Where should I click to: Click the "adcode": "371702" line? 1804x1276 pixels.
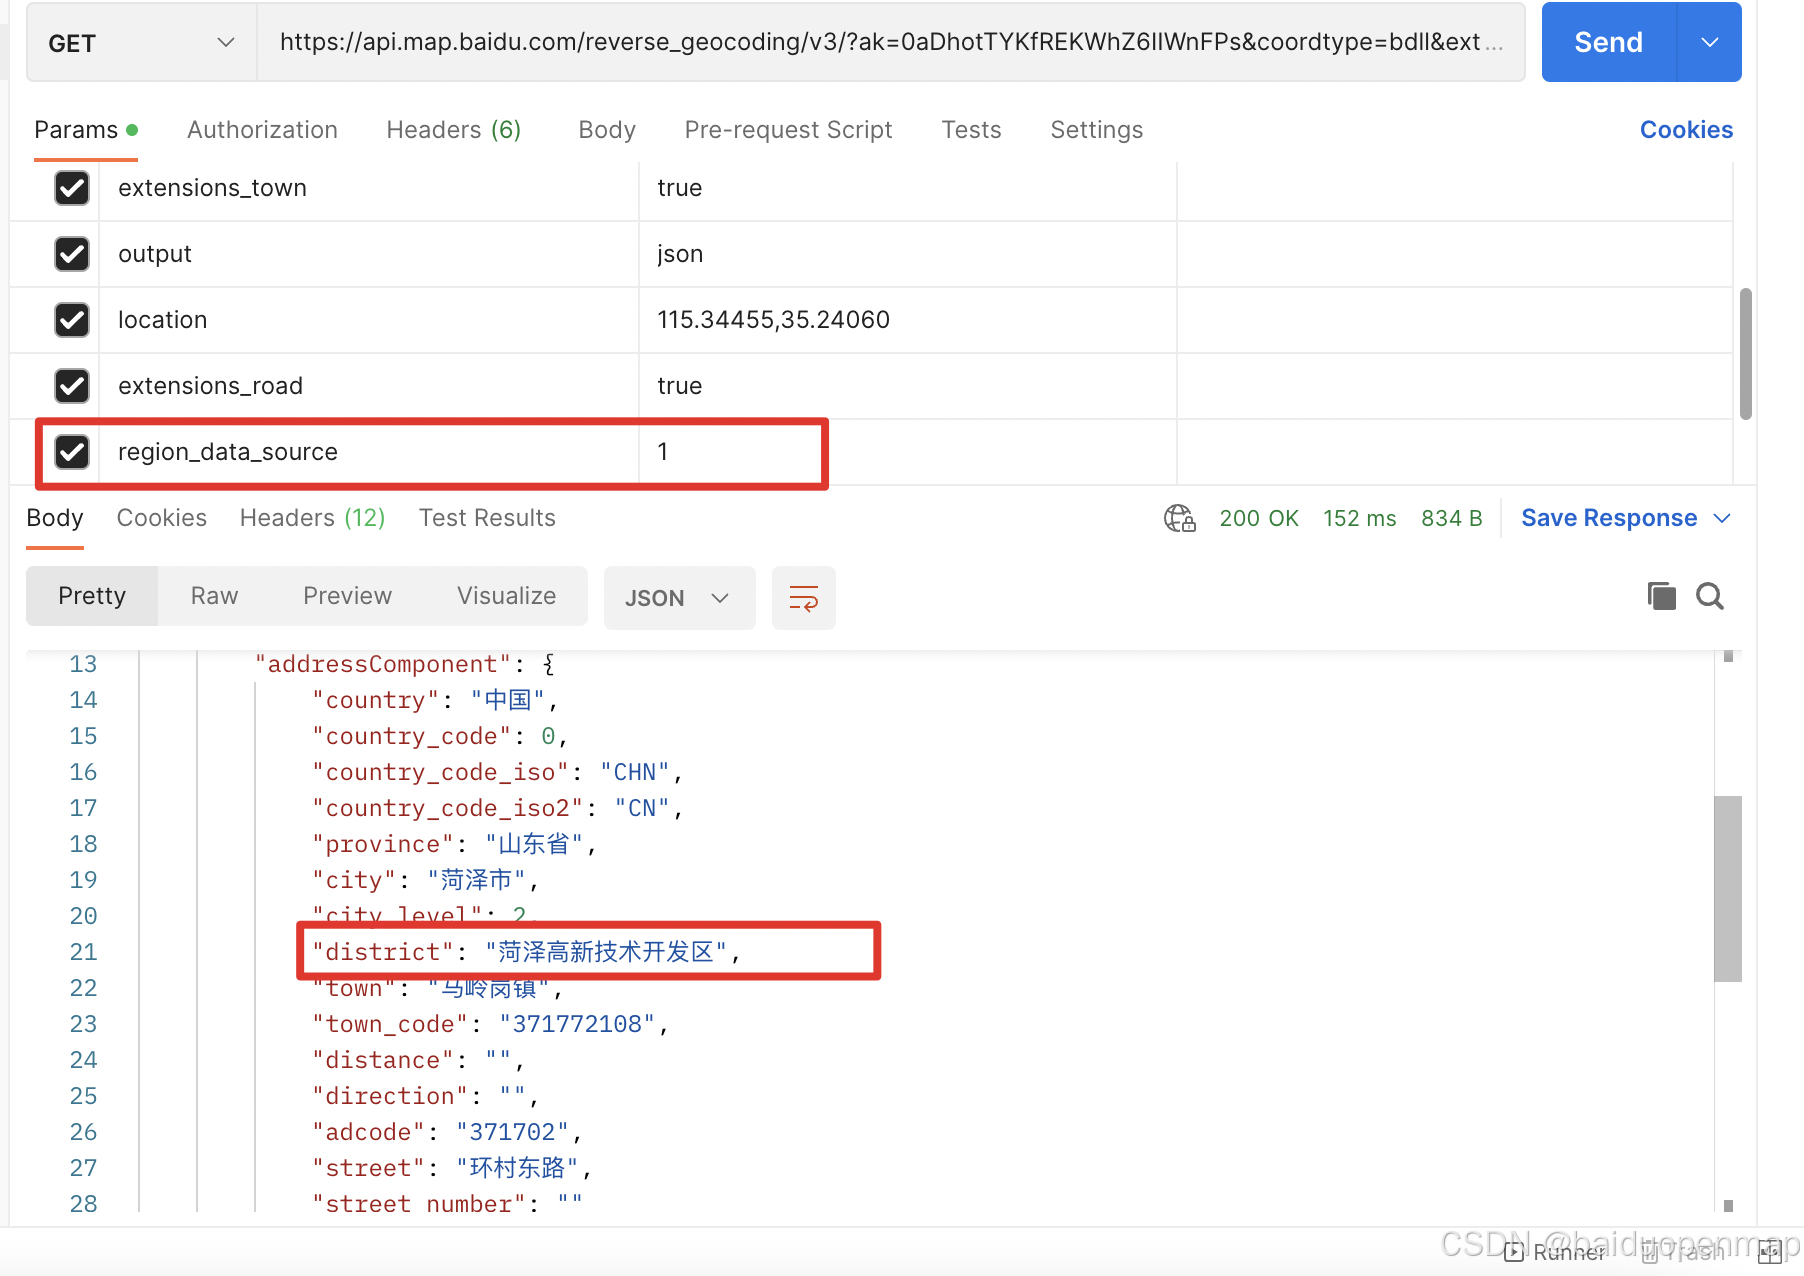[x=447, y=1132]
